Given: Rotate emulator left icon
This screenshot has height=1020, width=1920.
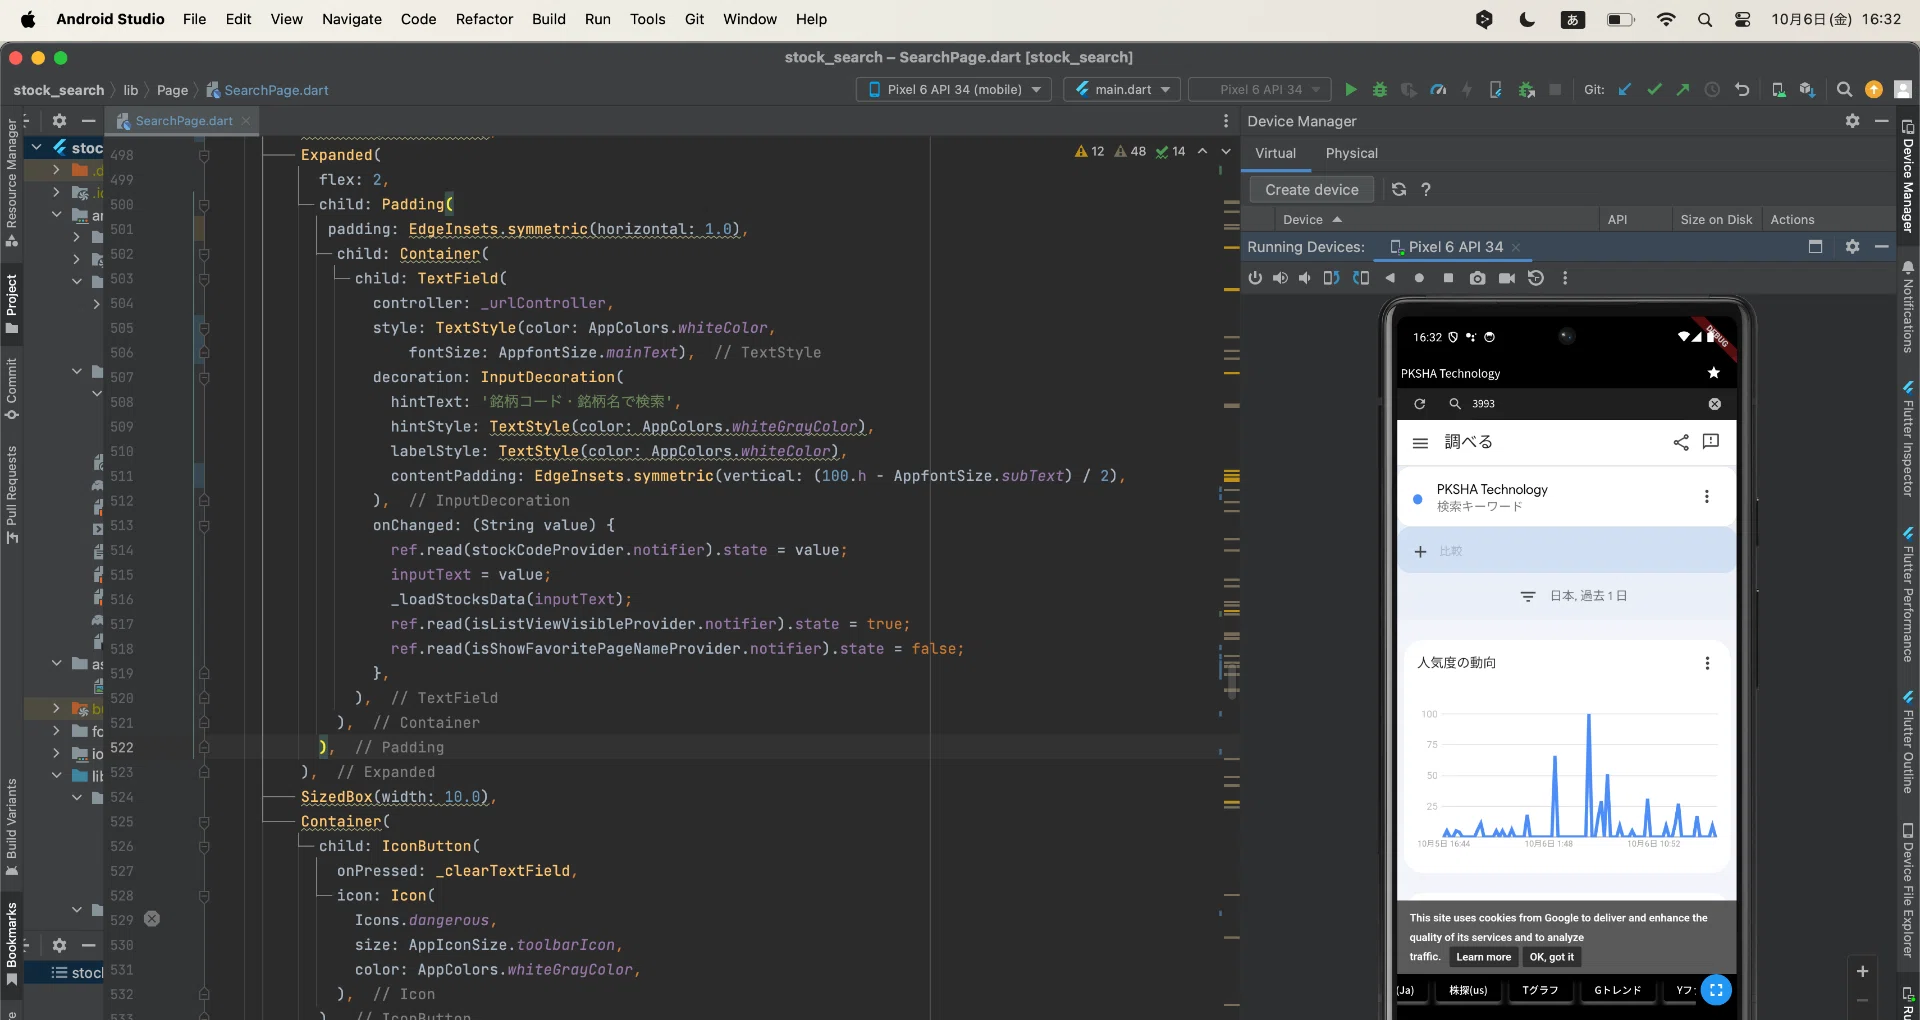Looking at the screenshot, I should tap(1331, 278).
